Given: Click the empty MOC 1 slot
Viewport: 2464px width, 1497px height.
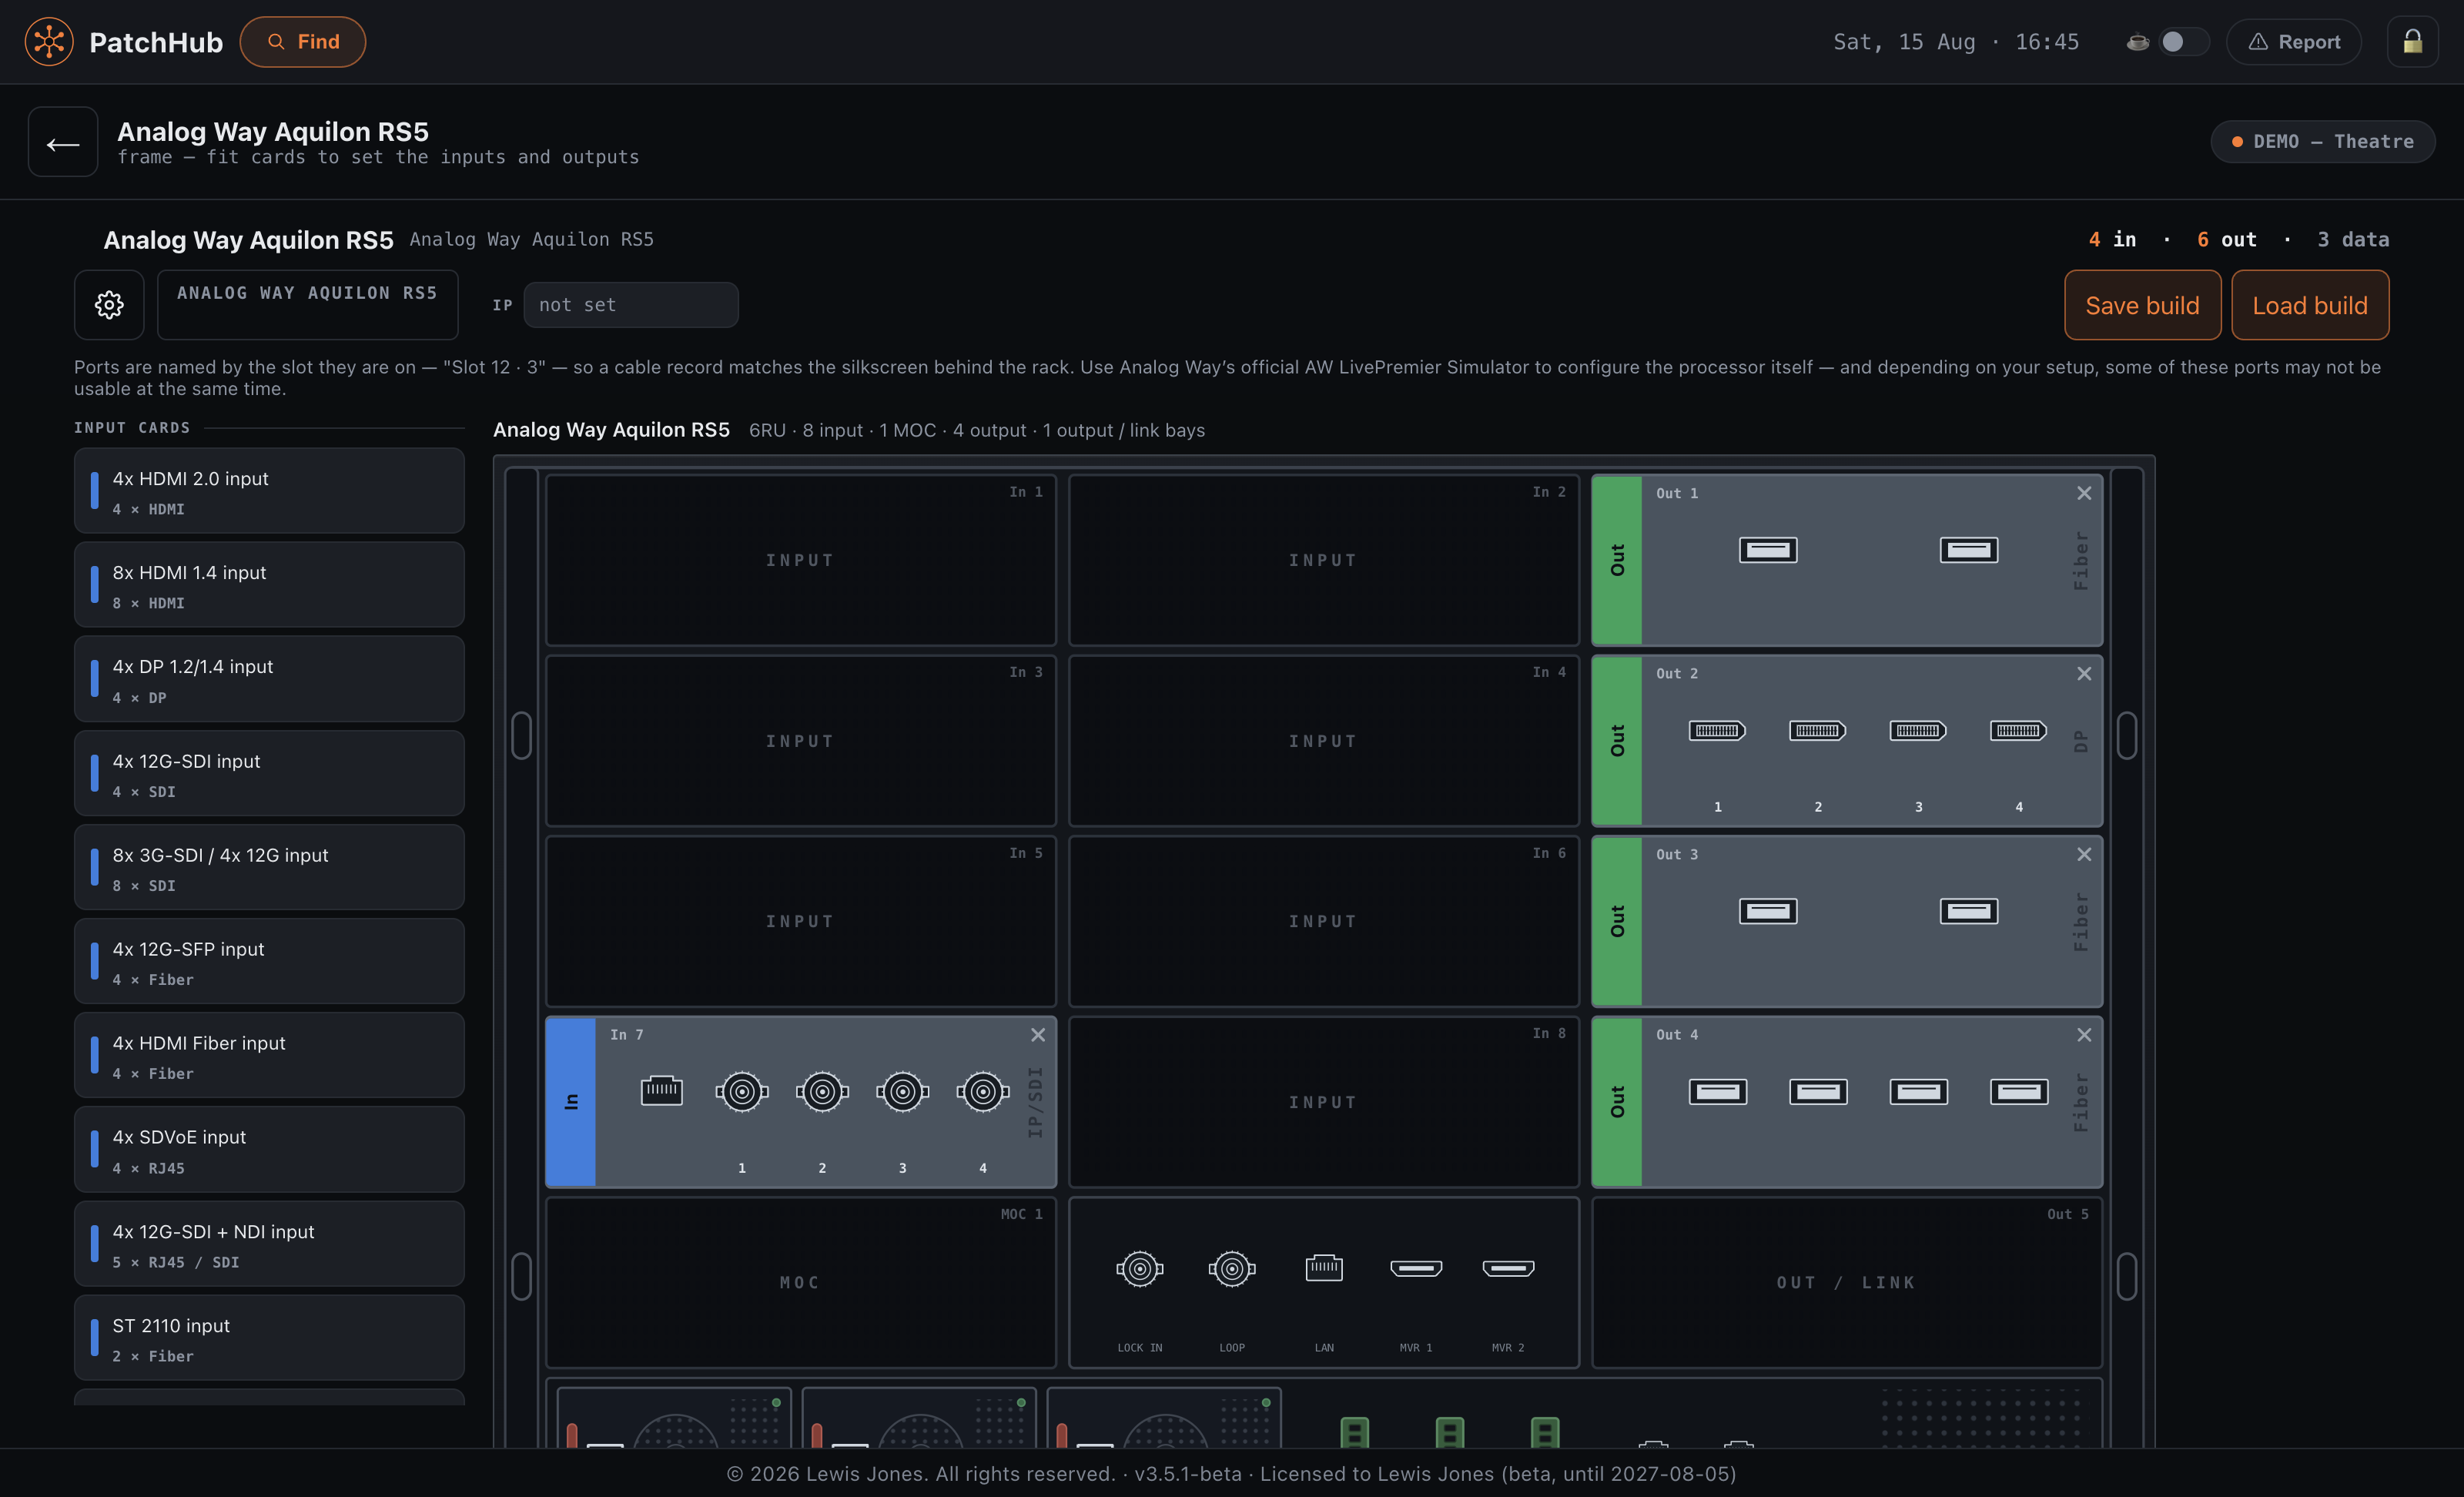Looking at the screenshot, I should 800,1282.
